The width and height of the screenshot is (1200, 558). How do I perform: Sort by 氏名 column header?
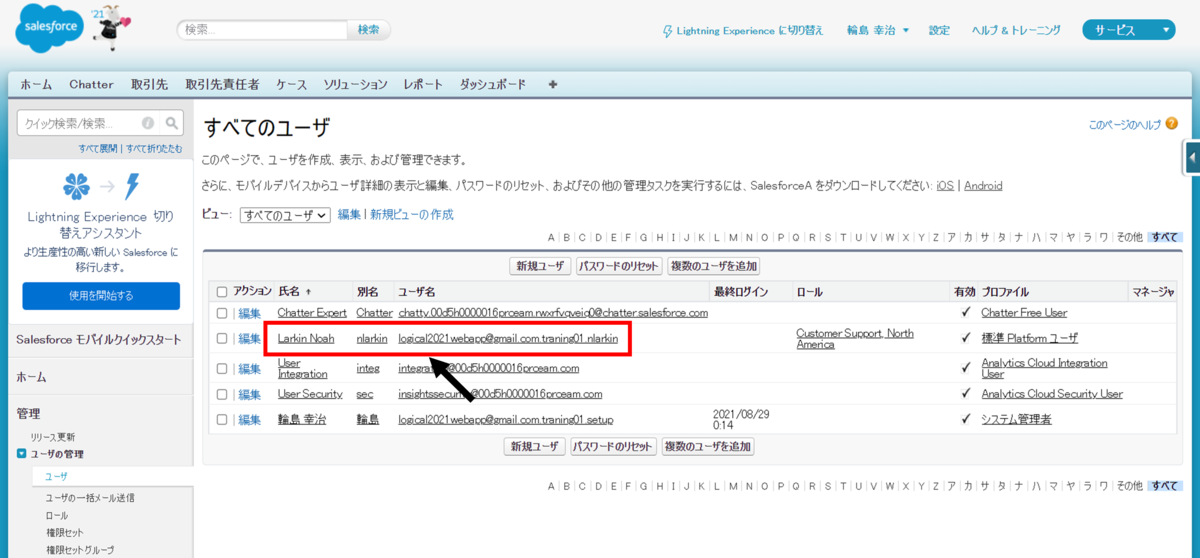(294, 292)
